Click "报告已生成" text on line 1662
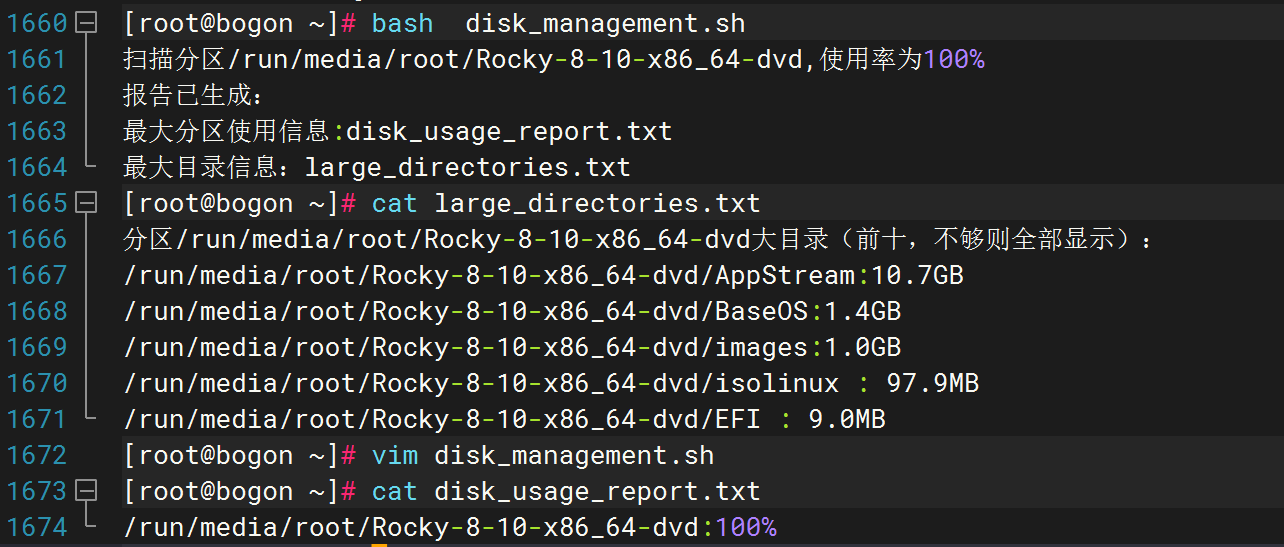 (185, 95)
